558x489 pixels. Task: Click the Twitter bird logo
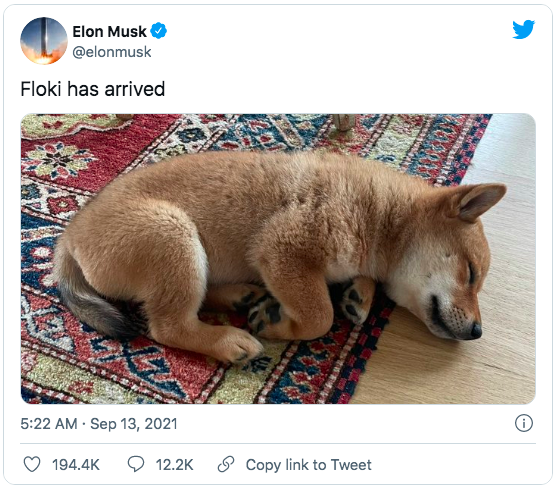coord(523,29)
